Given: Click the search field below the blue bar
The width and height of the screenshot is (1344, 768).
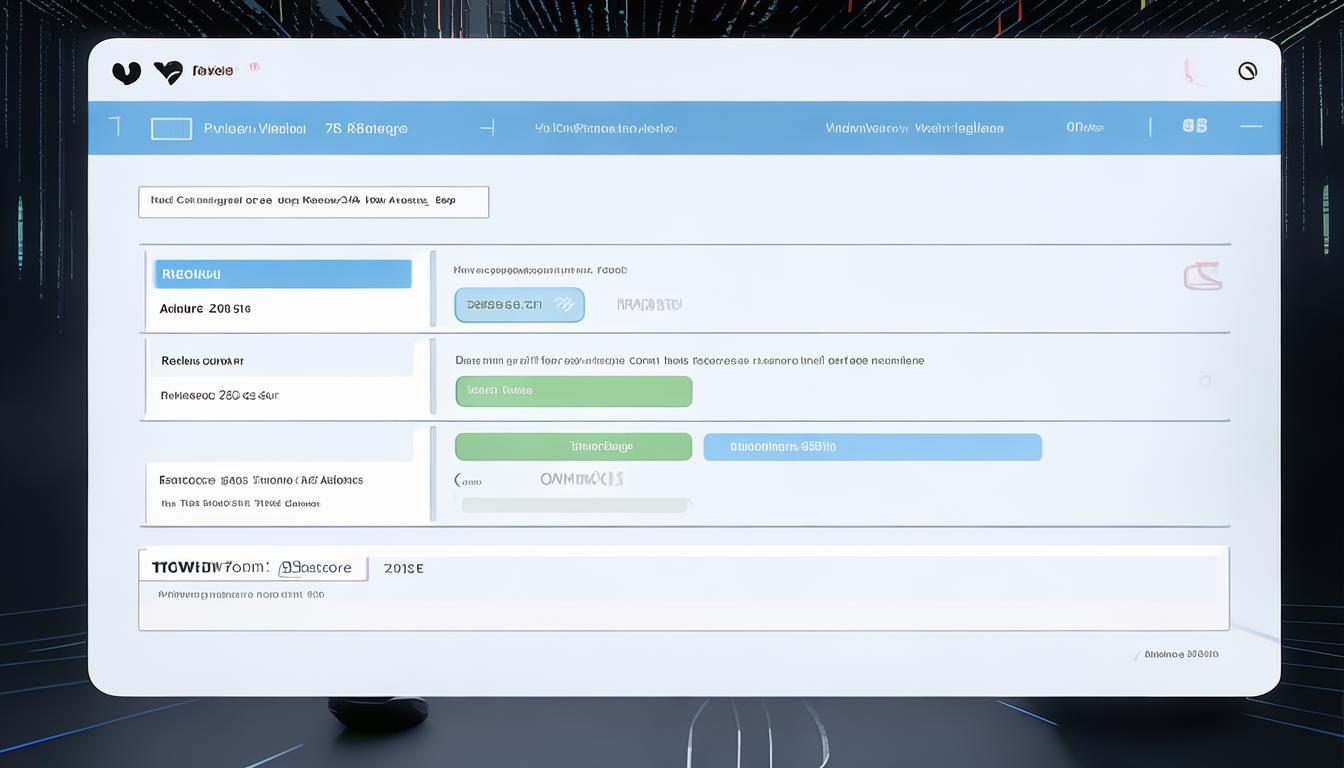Looking at the screenshot, I should coord(314,202).
